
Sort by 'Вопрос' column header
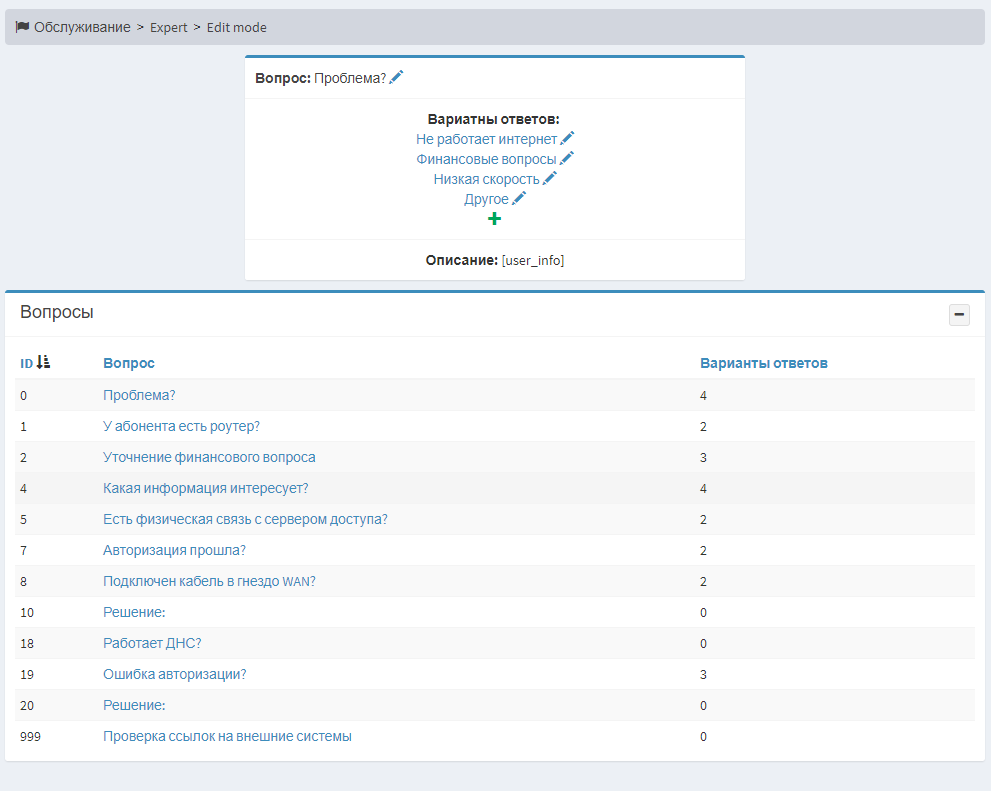point(129,363)
